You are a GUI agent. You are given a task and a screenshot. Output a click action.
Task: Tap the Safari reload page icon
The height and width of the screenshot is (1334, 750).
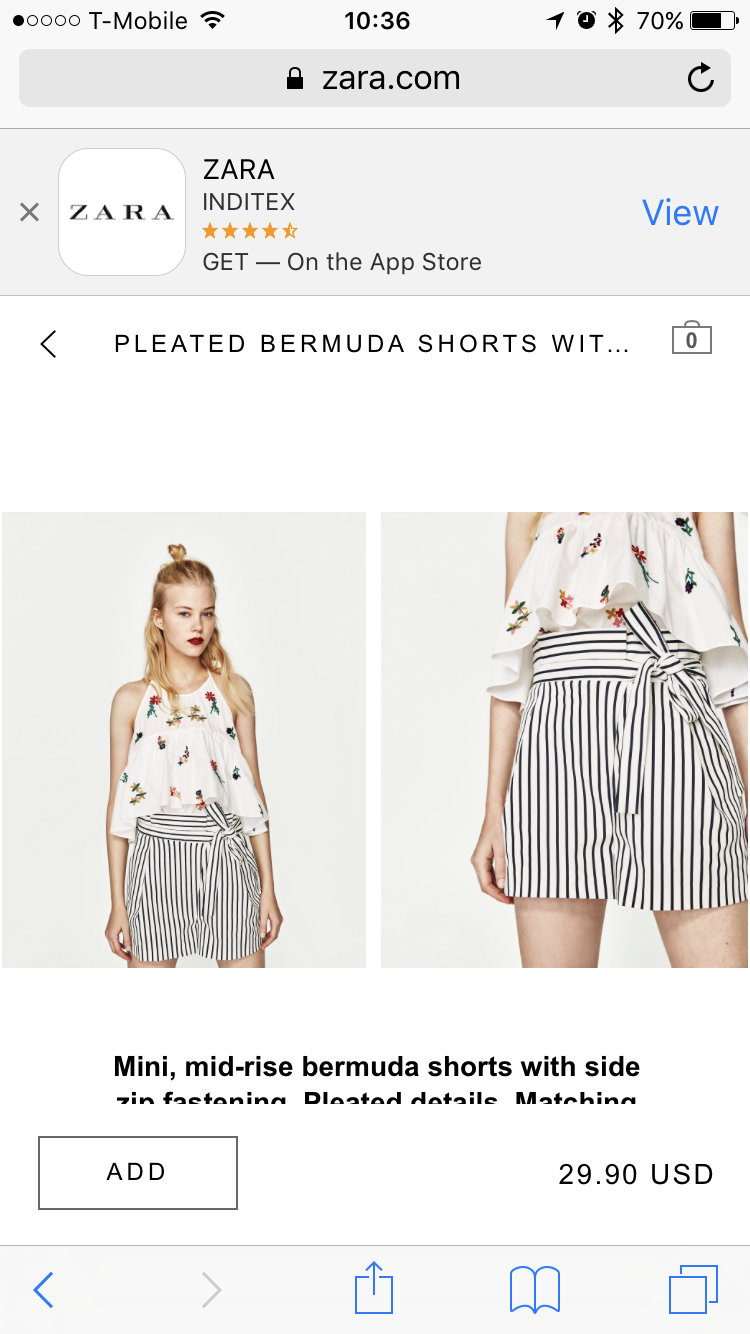[x=701, y=78]
